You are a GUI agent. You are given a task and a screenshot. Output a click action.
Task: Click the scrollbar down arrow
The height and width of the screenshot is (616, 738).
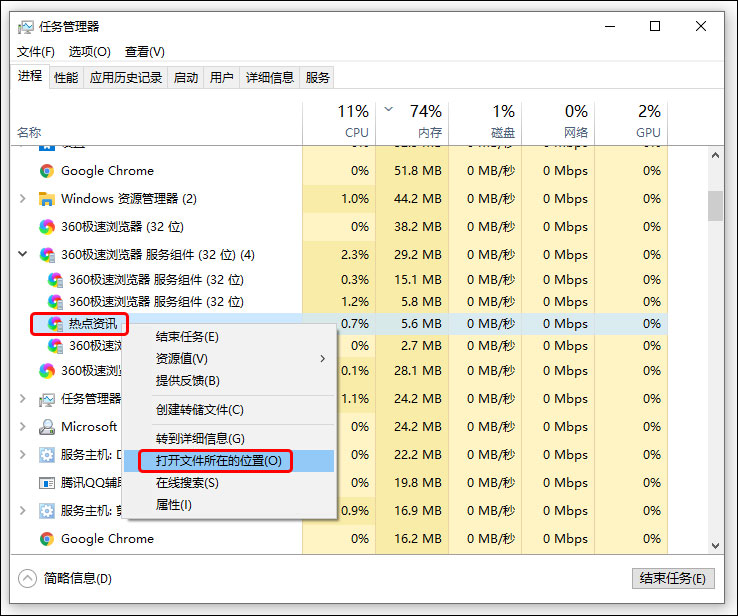[715, 546]
